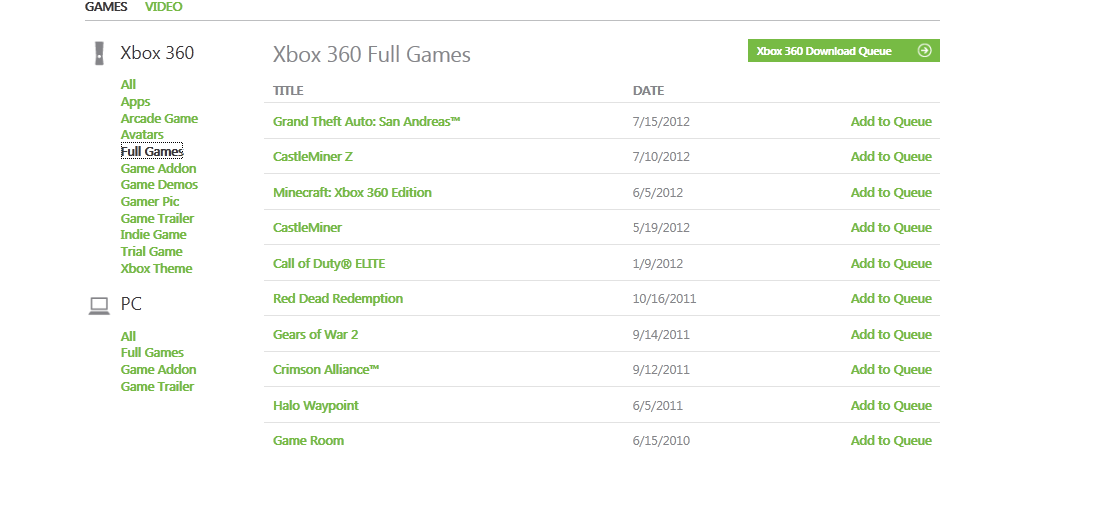Select the GAMES tab
This screenshot has width=1093, height=509.
coord(106,7)
